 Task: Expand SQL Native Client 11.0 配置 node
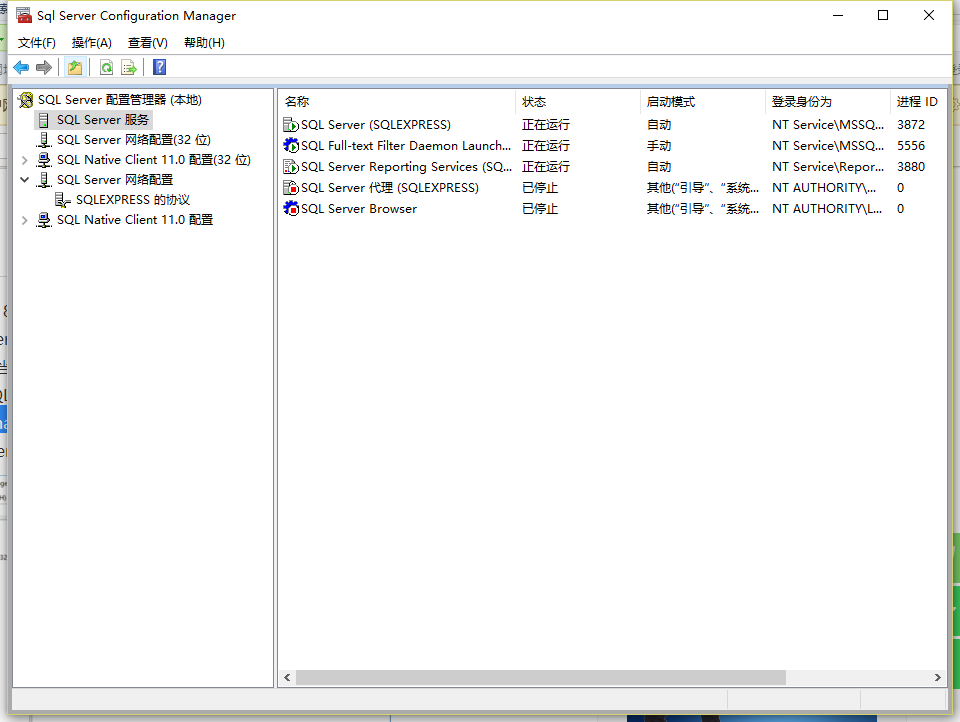tap(24, 220)
